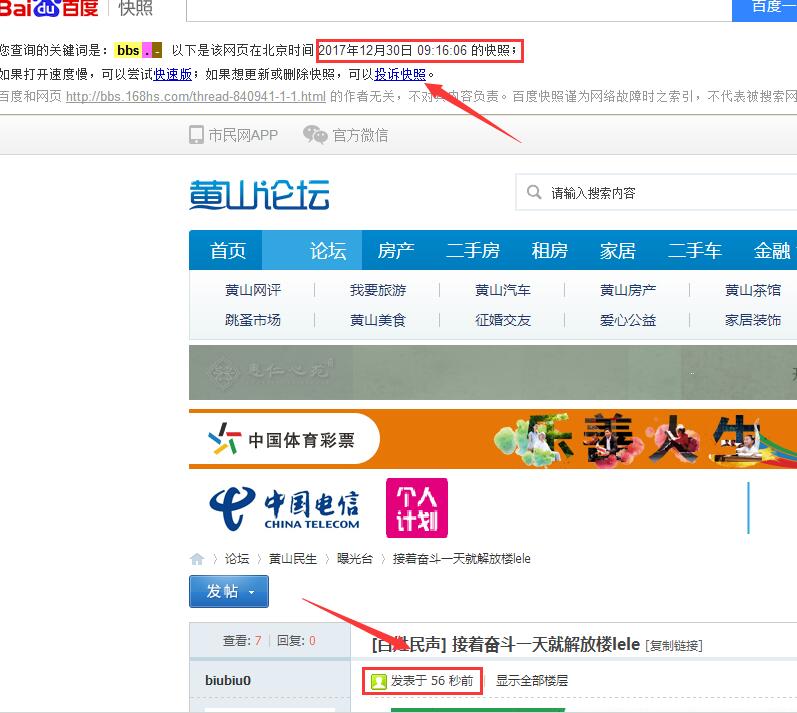
Task: Open the 快速版 link
Action: pyautogui.click(x=173, y=75)
